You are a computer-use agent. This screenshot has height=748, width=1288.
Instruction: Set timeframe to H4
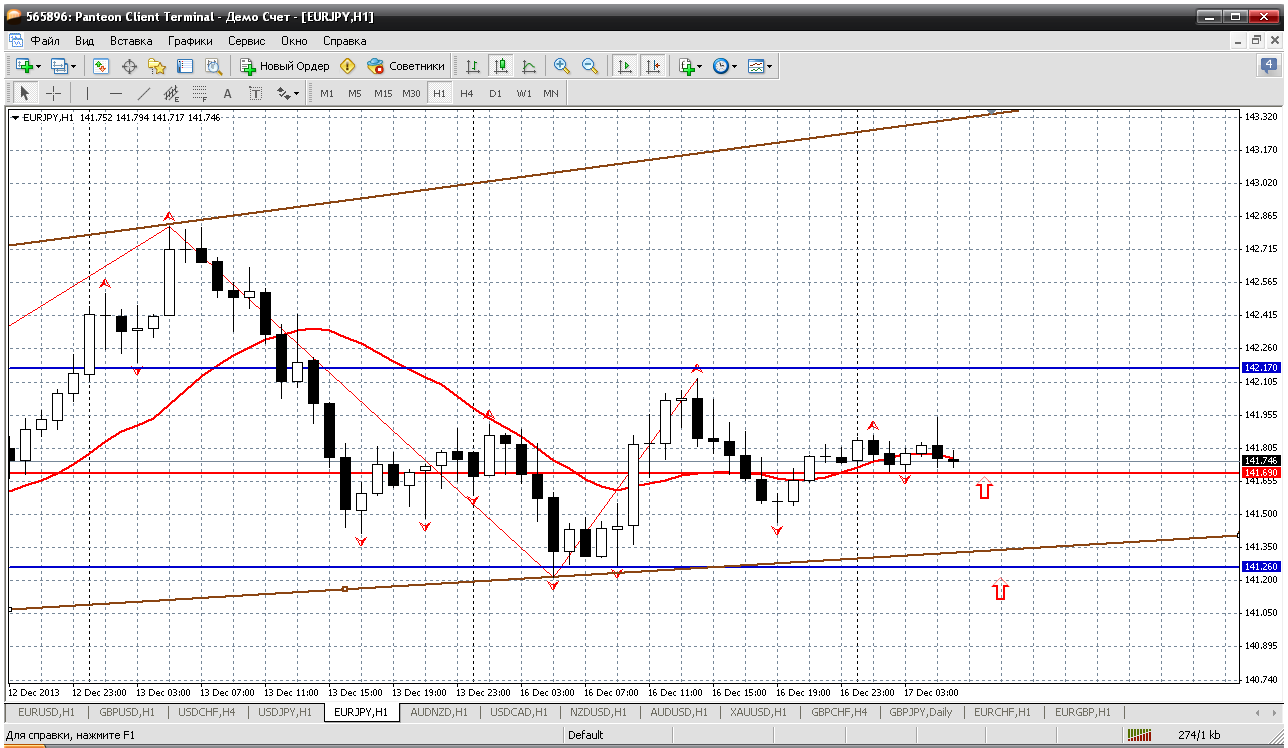coord(467,93)
